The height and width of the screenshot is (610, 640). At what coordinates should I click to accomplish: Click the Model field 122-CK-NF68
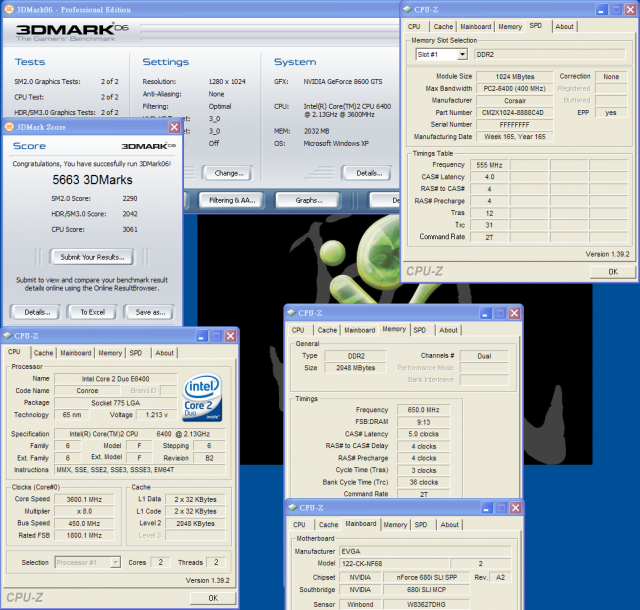pyautogui.click(x=394, y=563)
